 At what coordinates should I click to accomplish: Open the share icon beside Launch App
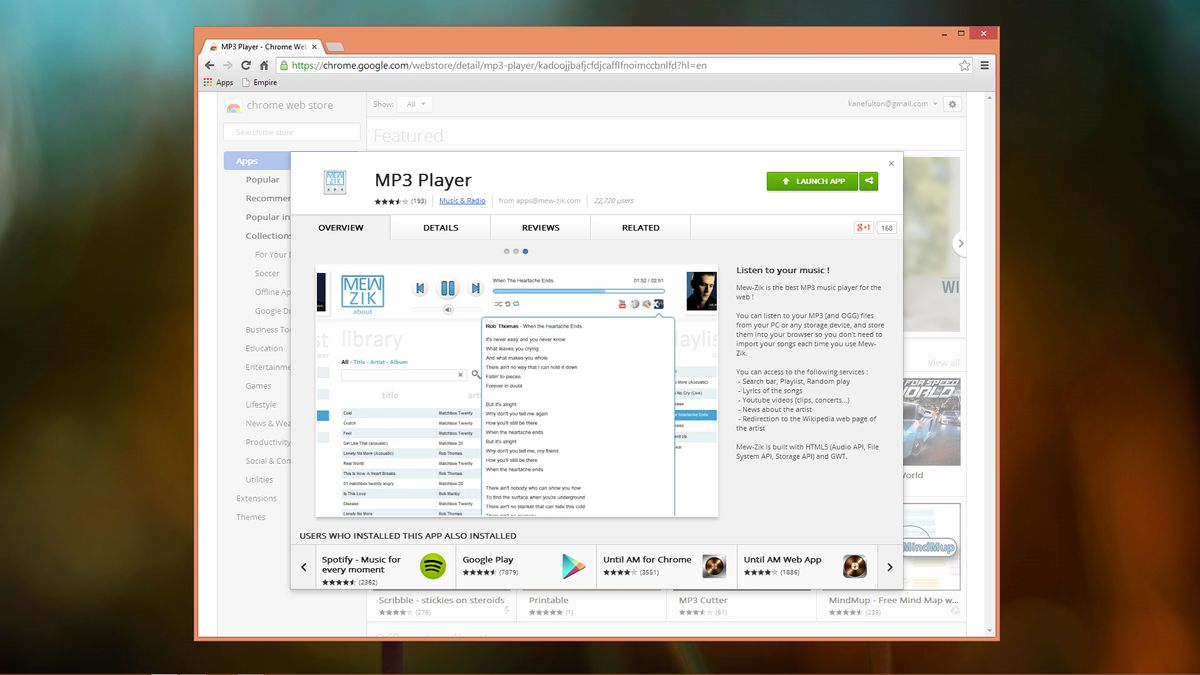[x=869, y=181]
